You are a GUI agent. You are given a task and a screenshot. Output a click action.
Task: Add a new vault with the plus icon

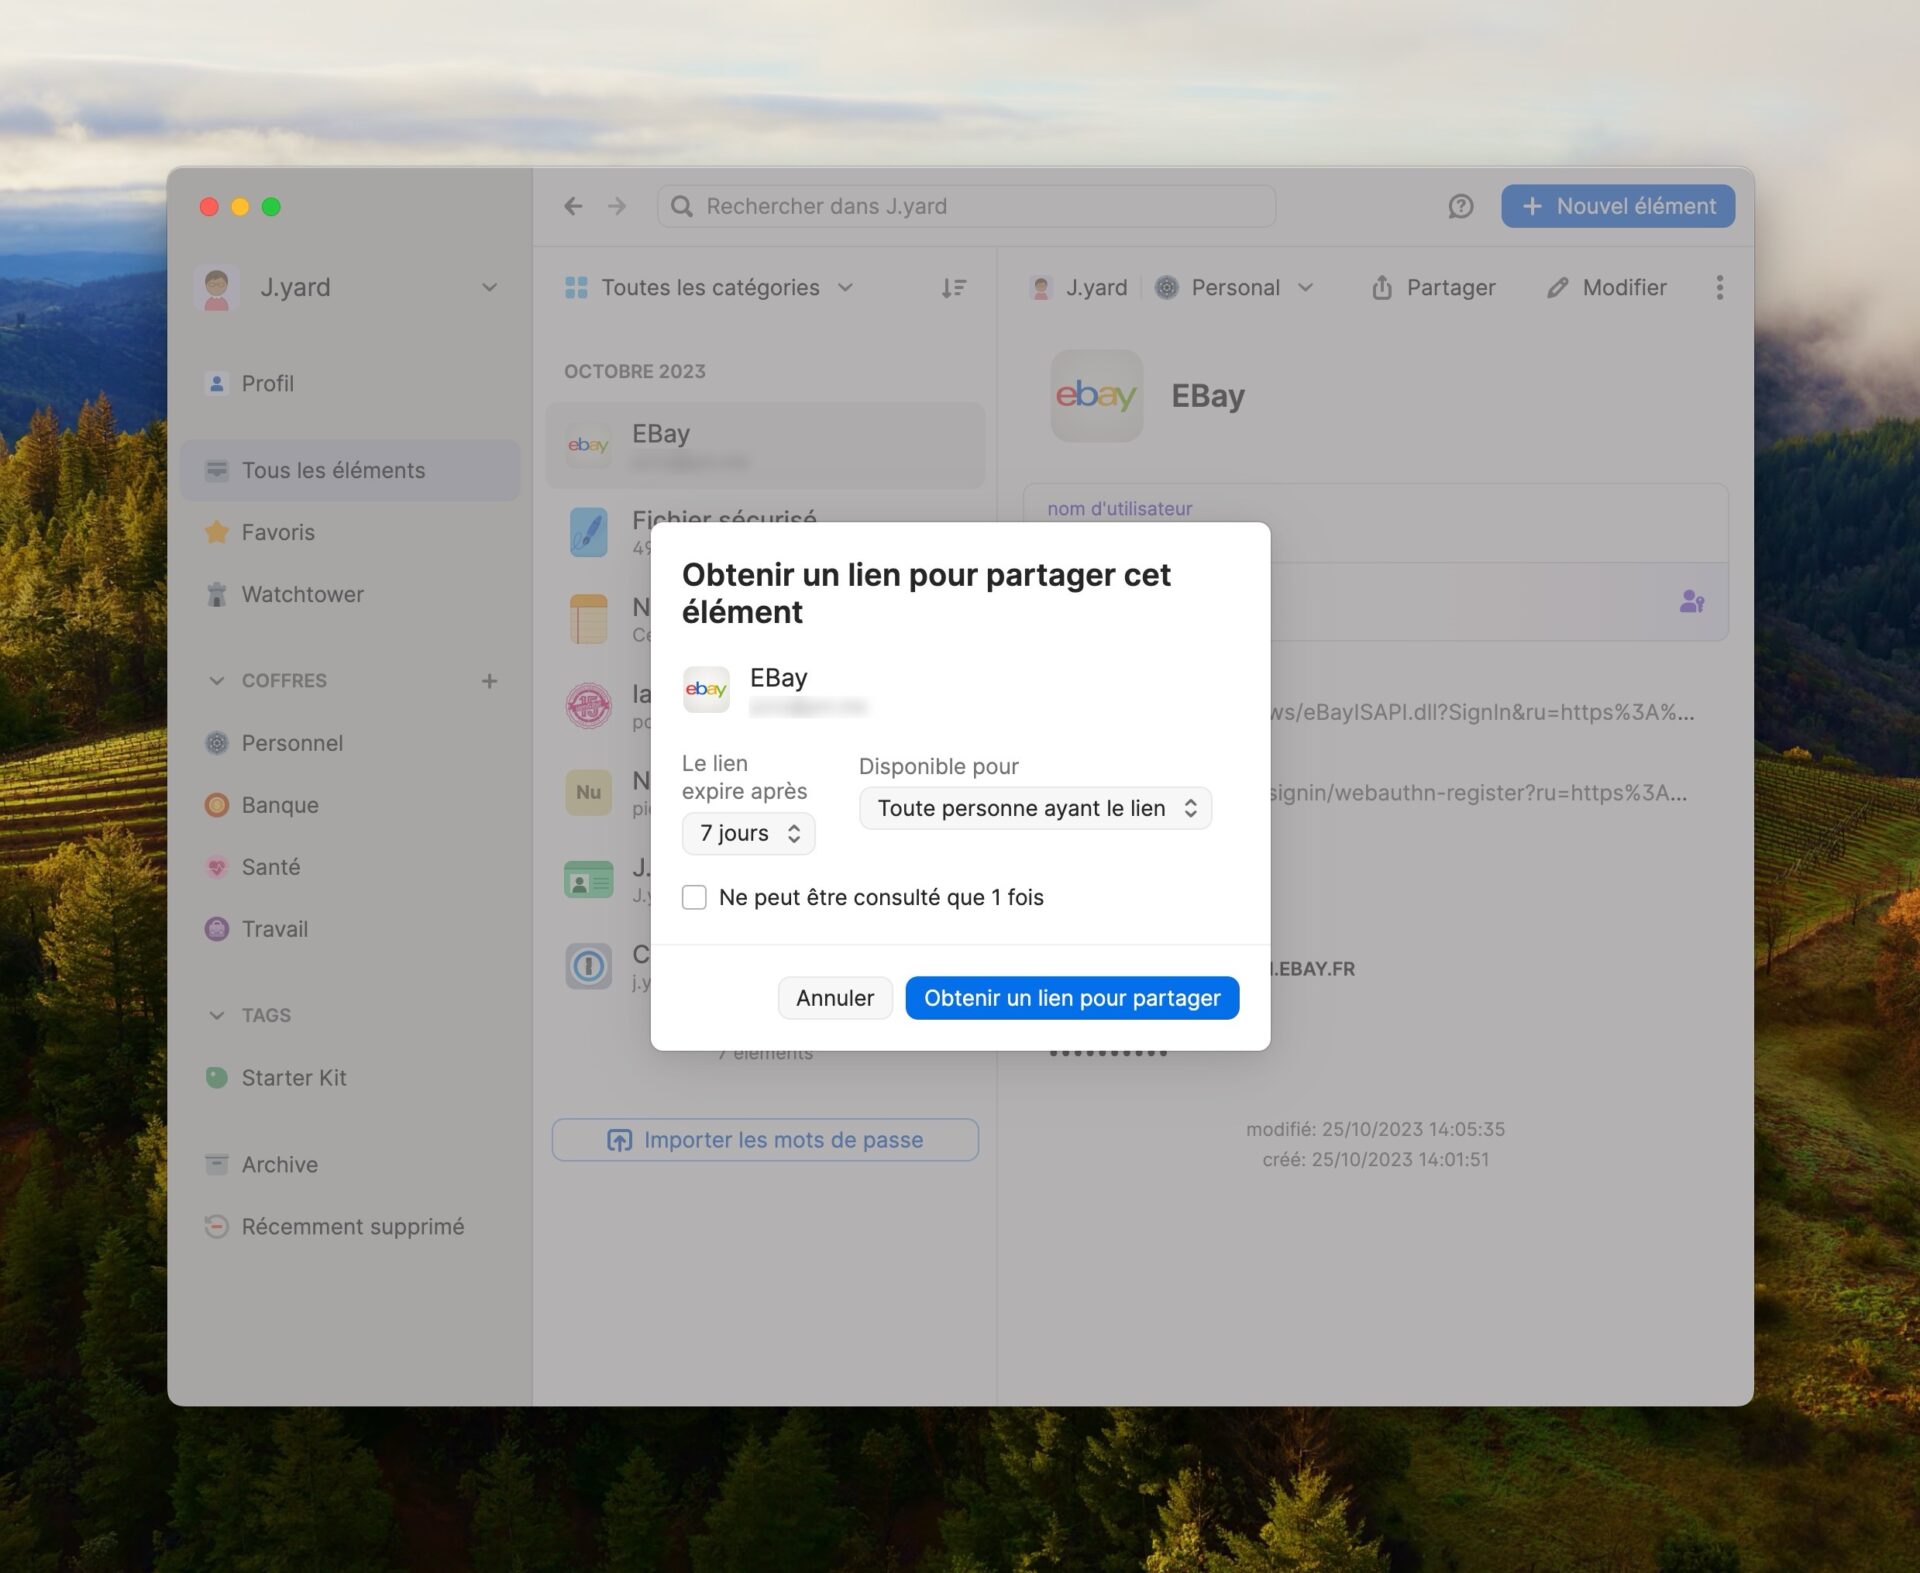pyautogui.click(x=489, y=680)
